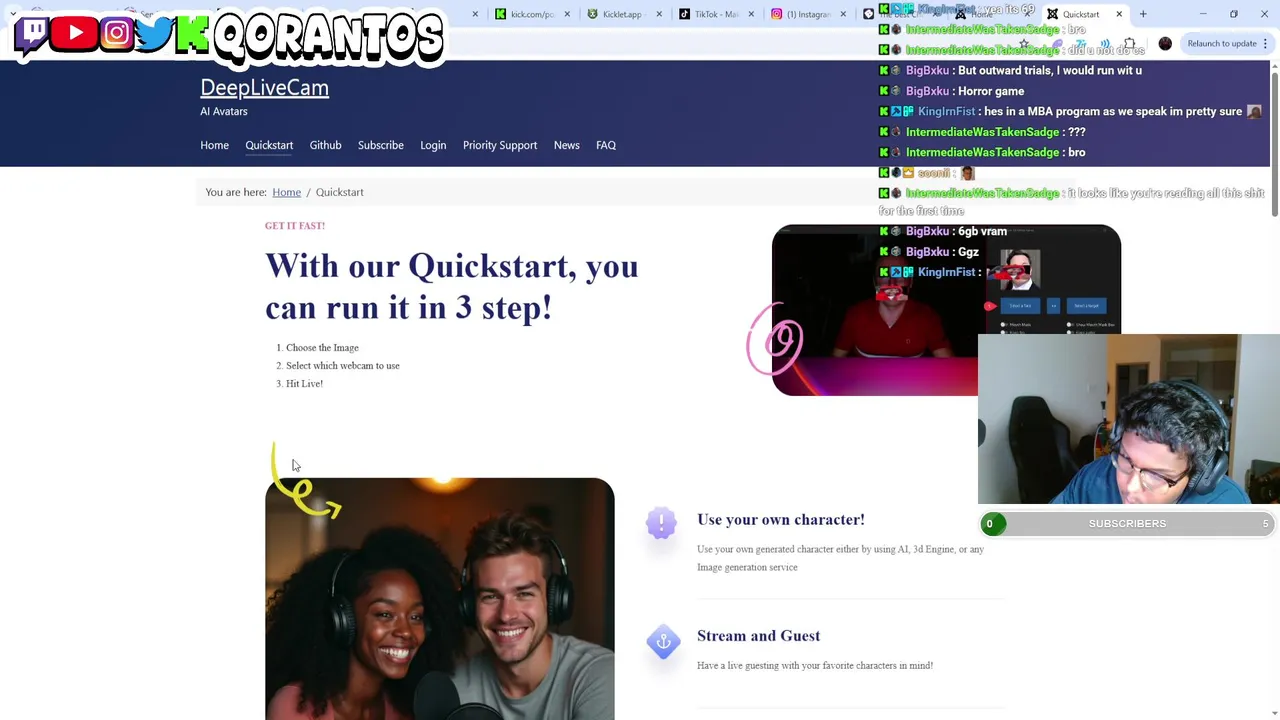Click the browser profile avatar icon
The image size is (1280, 720).
coord(1165,43)
